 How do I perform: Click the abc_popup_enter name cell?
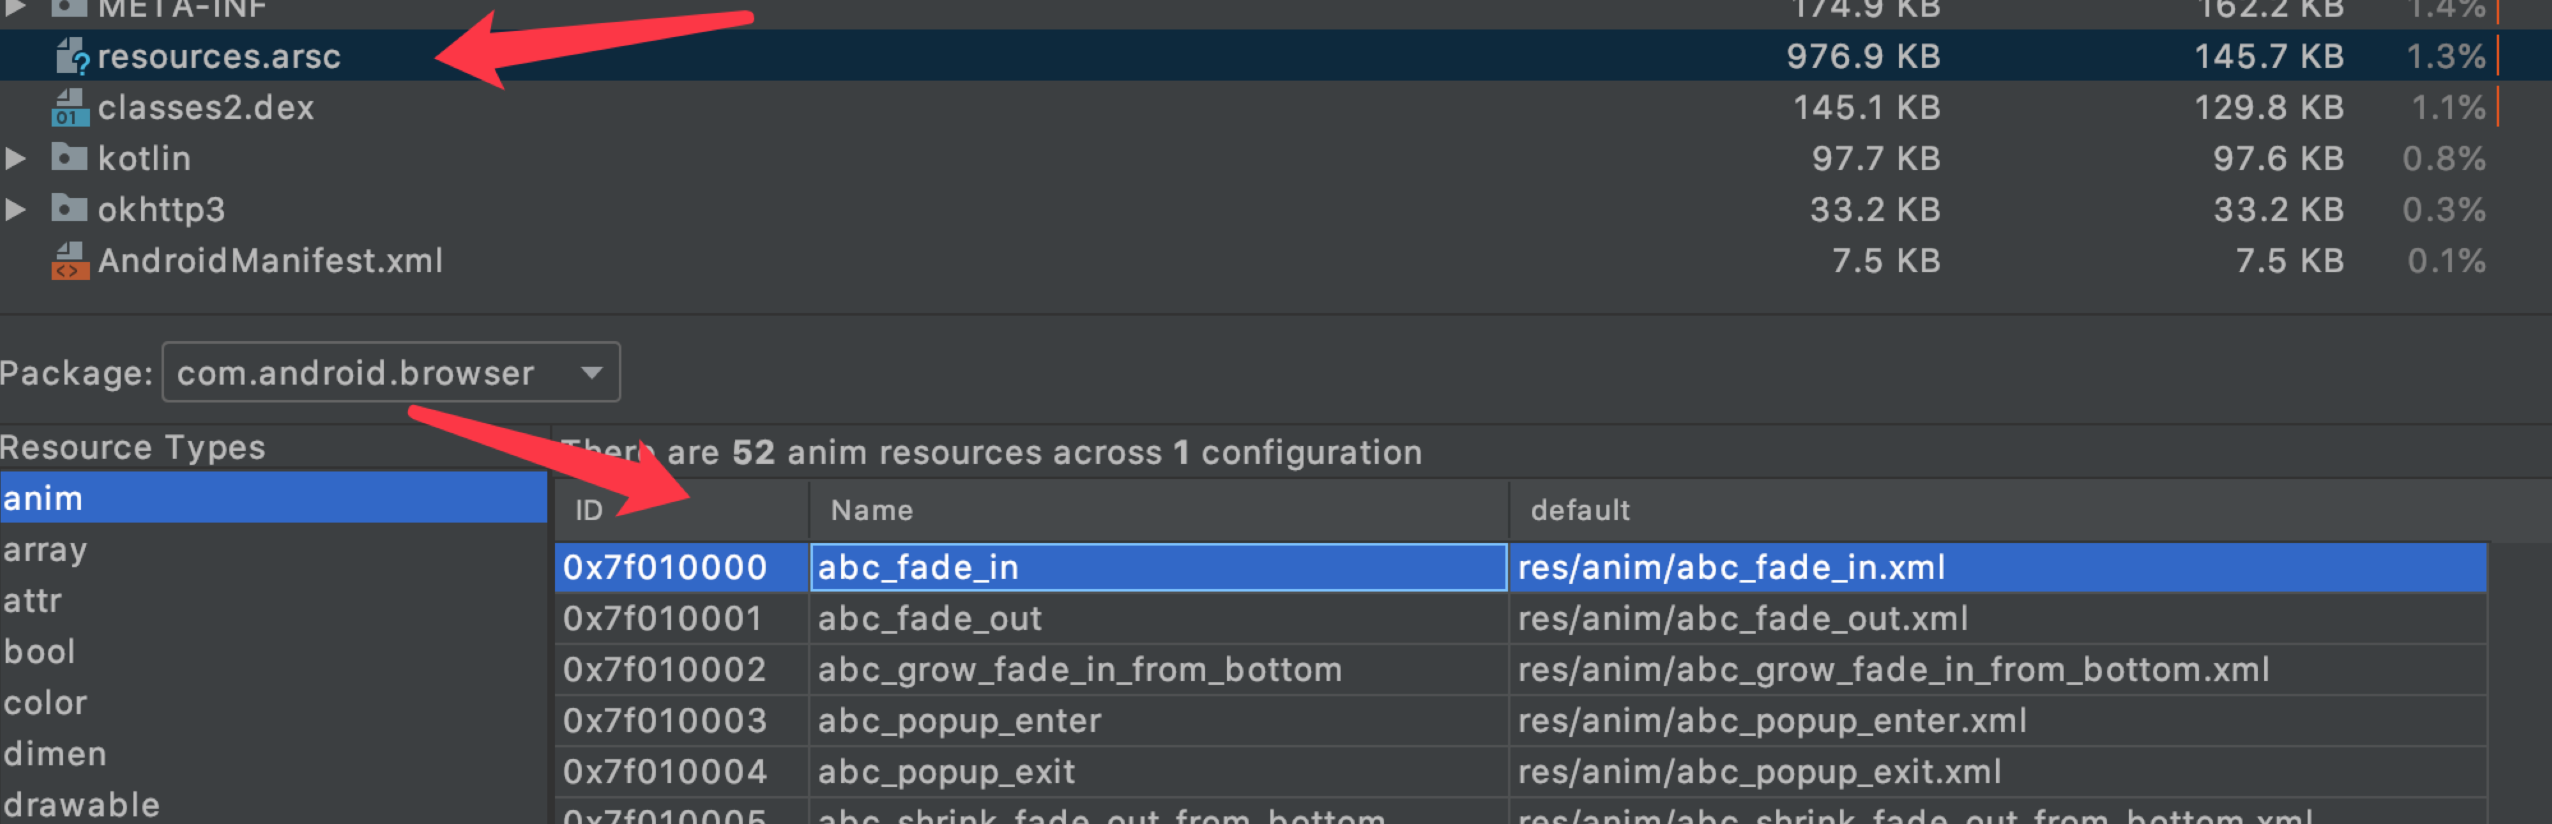point(1158,720)
